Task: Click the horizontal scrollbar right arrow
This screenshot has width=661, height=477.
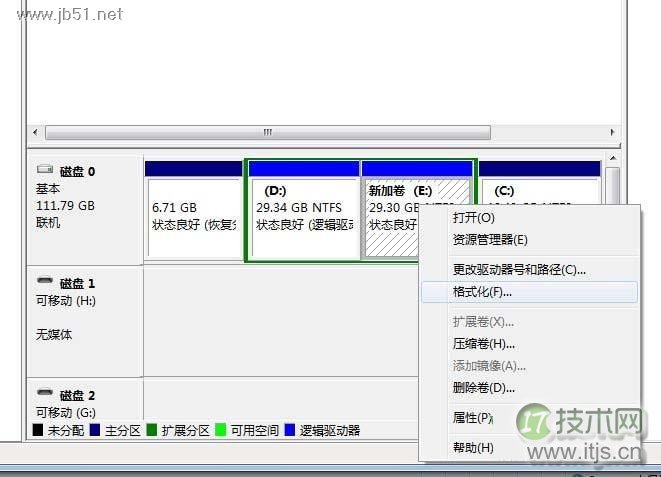Action: [613, 132]
